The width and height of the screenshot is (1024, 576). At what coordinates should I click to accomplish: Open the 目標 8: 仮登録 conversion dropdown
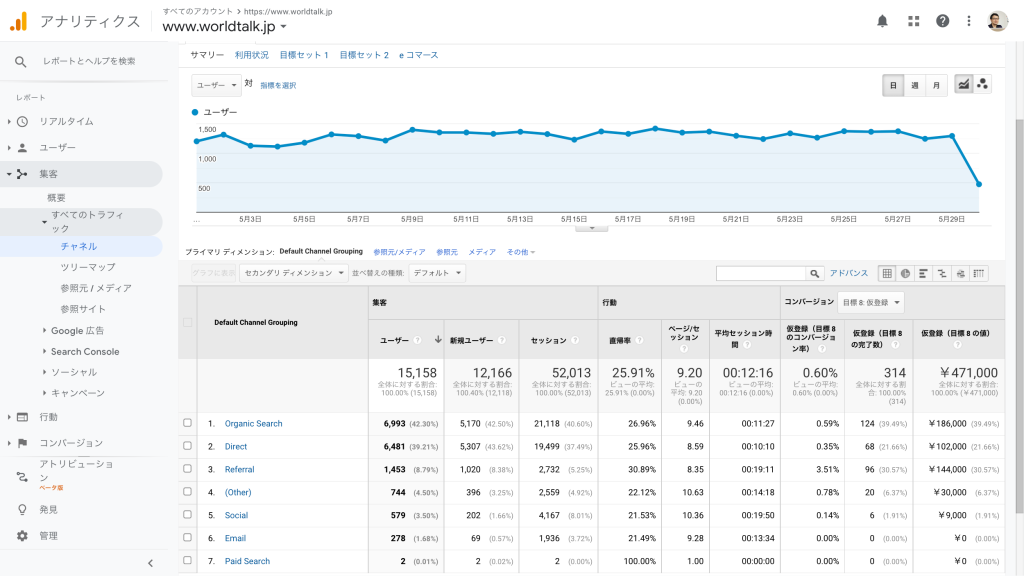click(870, 301)
